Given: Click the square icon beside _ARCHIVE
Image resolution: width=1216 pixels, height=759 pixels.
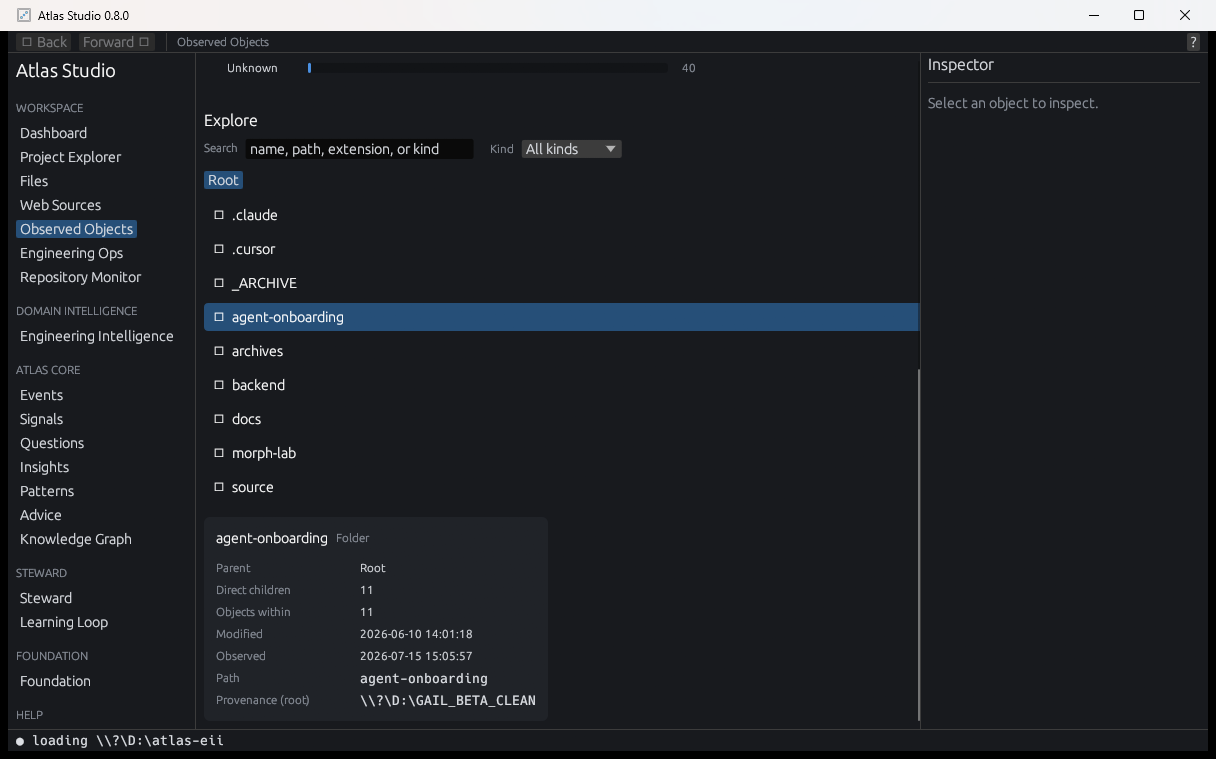Looking at the screenshot, I should pos(219,283).
